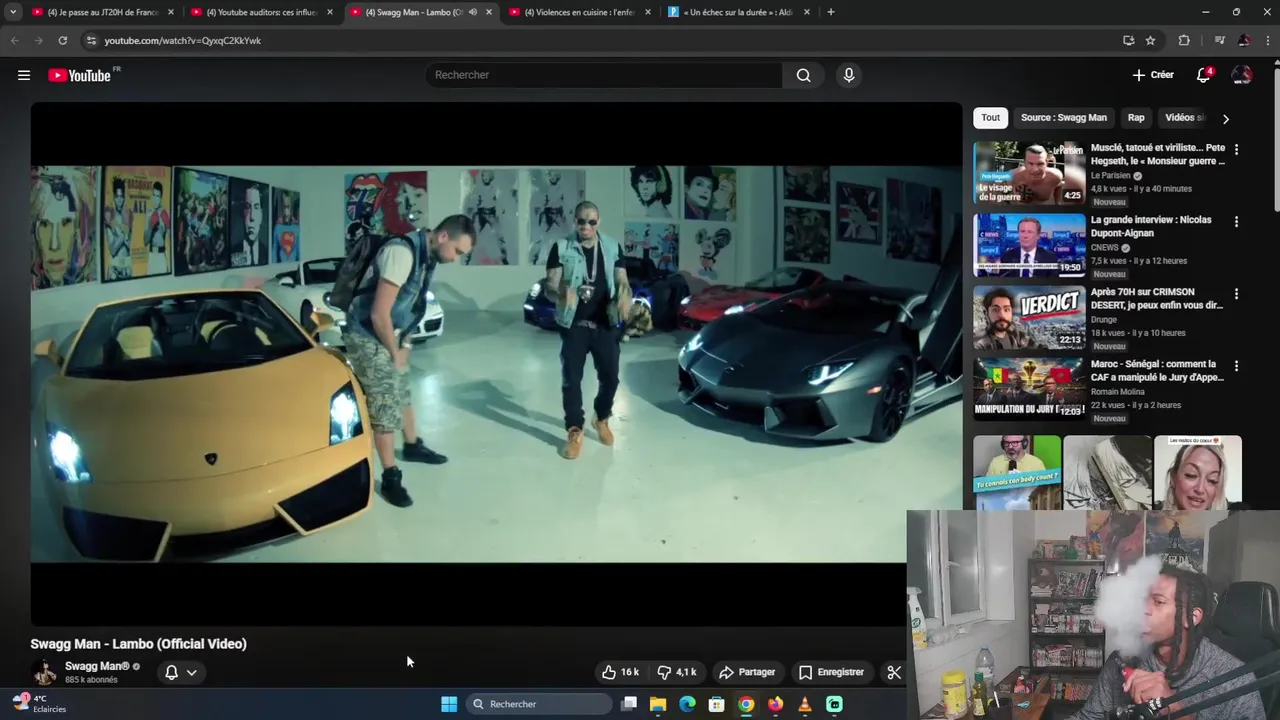Open the Maroc - Sénégal video thumbnail

(1029, 389)
